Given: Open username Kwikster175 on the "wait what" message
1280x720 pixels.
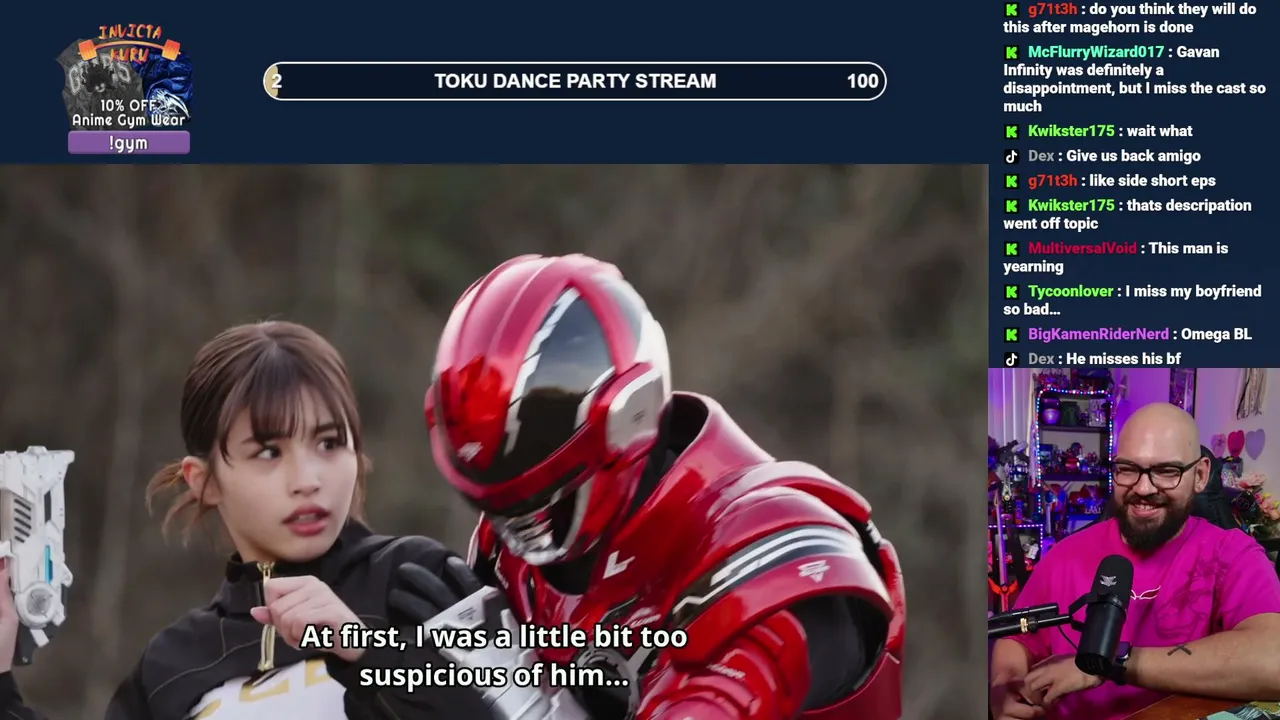Looking at the screenshot, I should (x=1071, y=131).
